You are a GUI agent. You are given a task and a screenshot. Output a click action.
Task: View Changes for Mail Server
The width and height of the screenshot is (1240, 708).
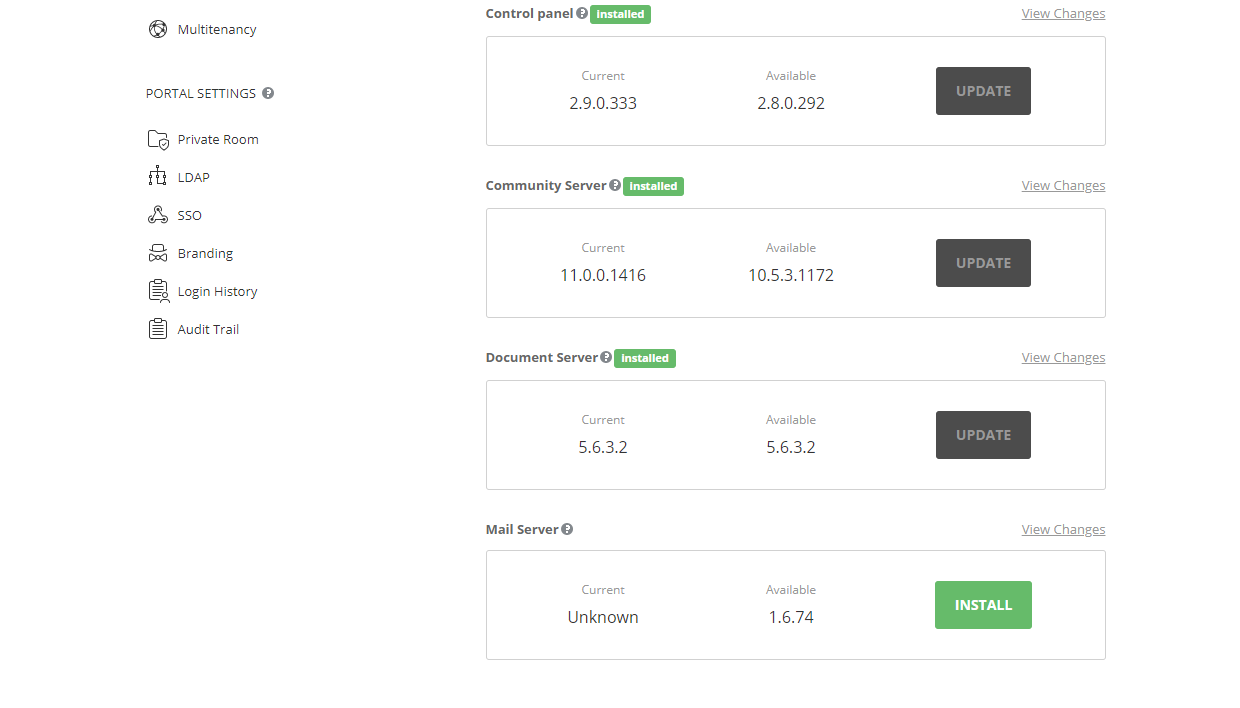tap(1063, 529)
